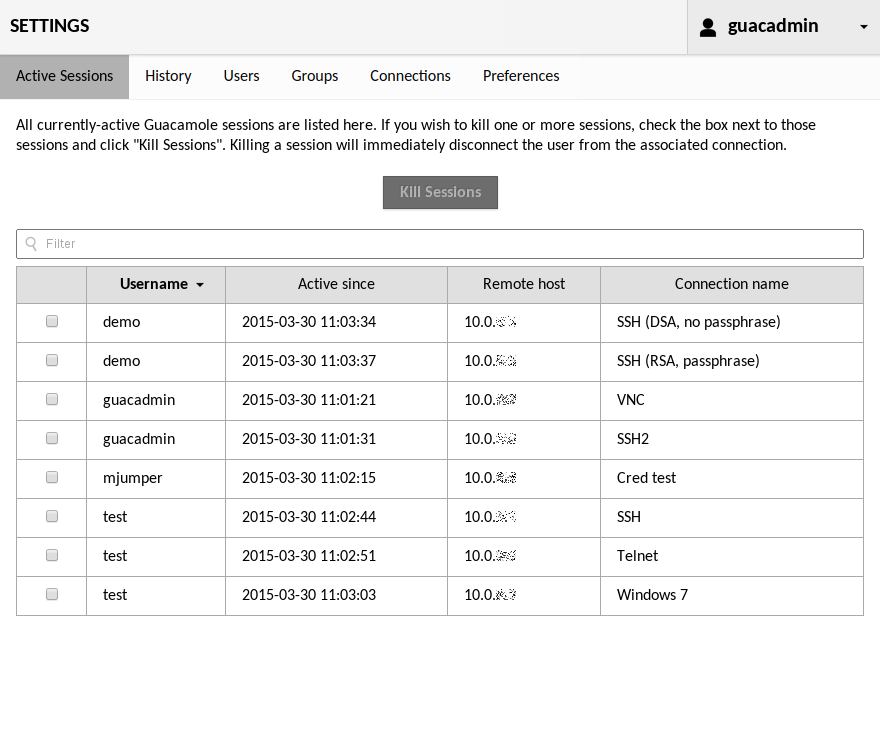Switch to the History tab

(x=168, y=75)
